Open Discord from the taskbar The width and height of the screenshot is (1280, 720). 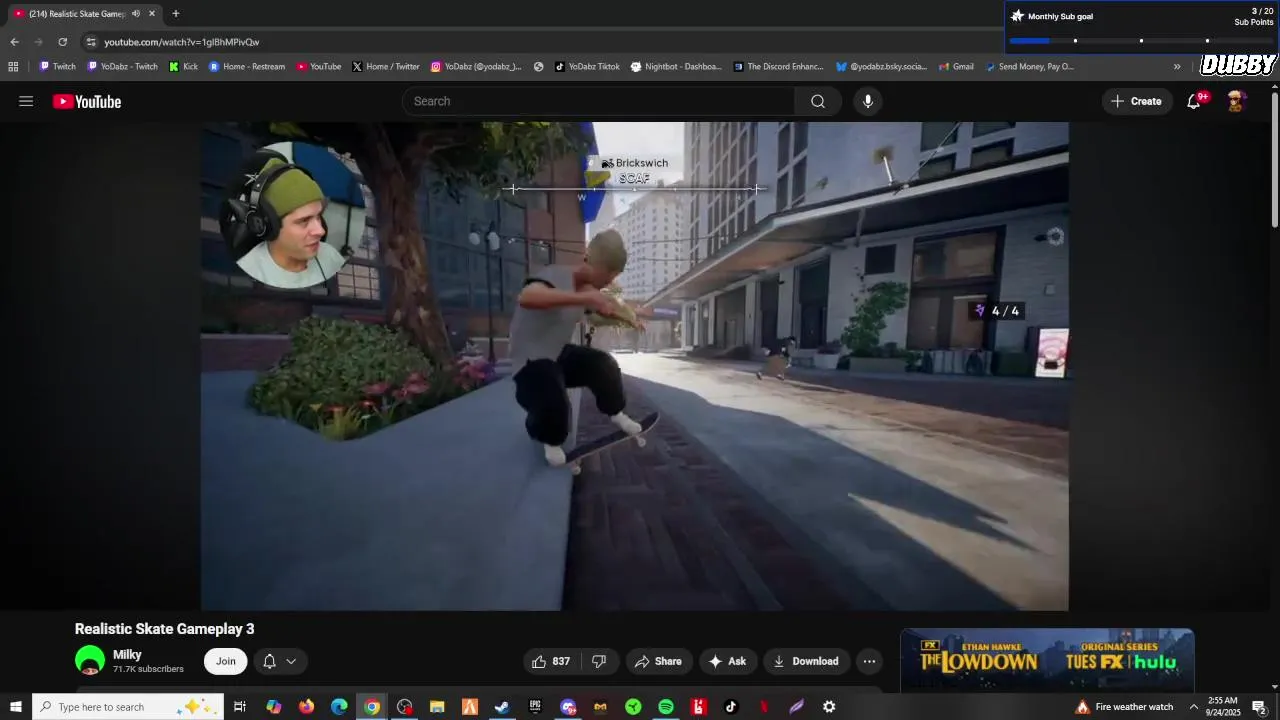tap(568, 707)
